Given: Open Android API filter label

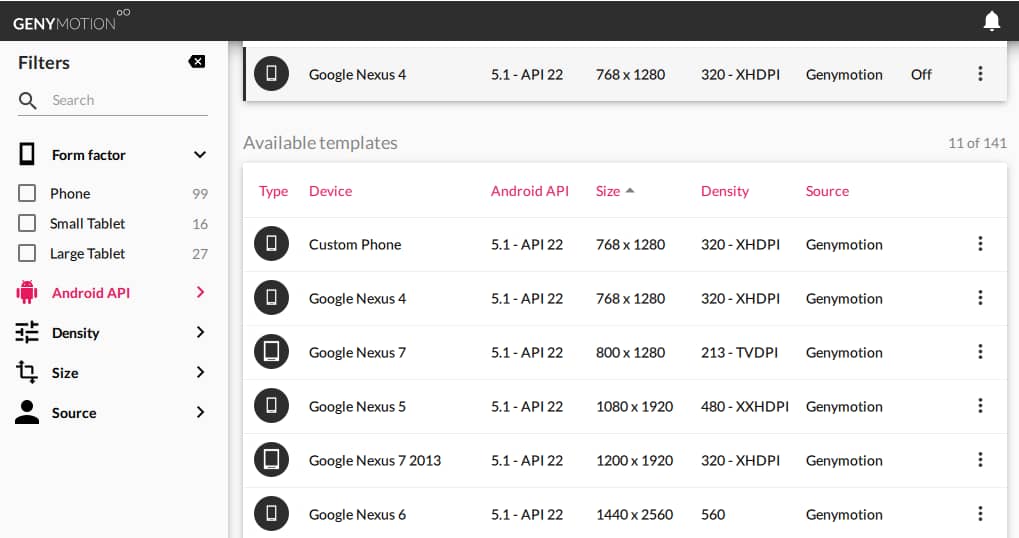Looking at the screenshot, I should click(91, 293).
